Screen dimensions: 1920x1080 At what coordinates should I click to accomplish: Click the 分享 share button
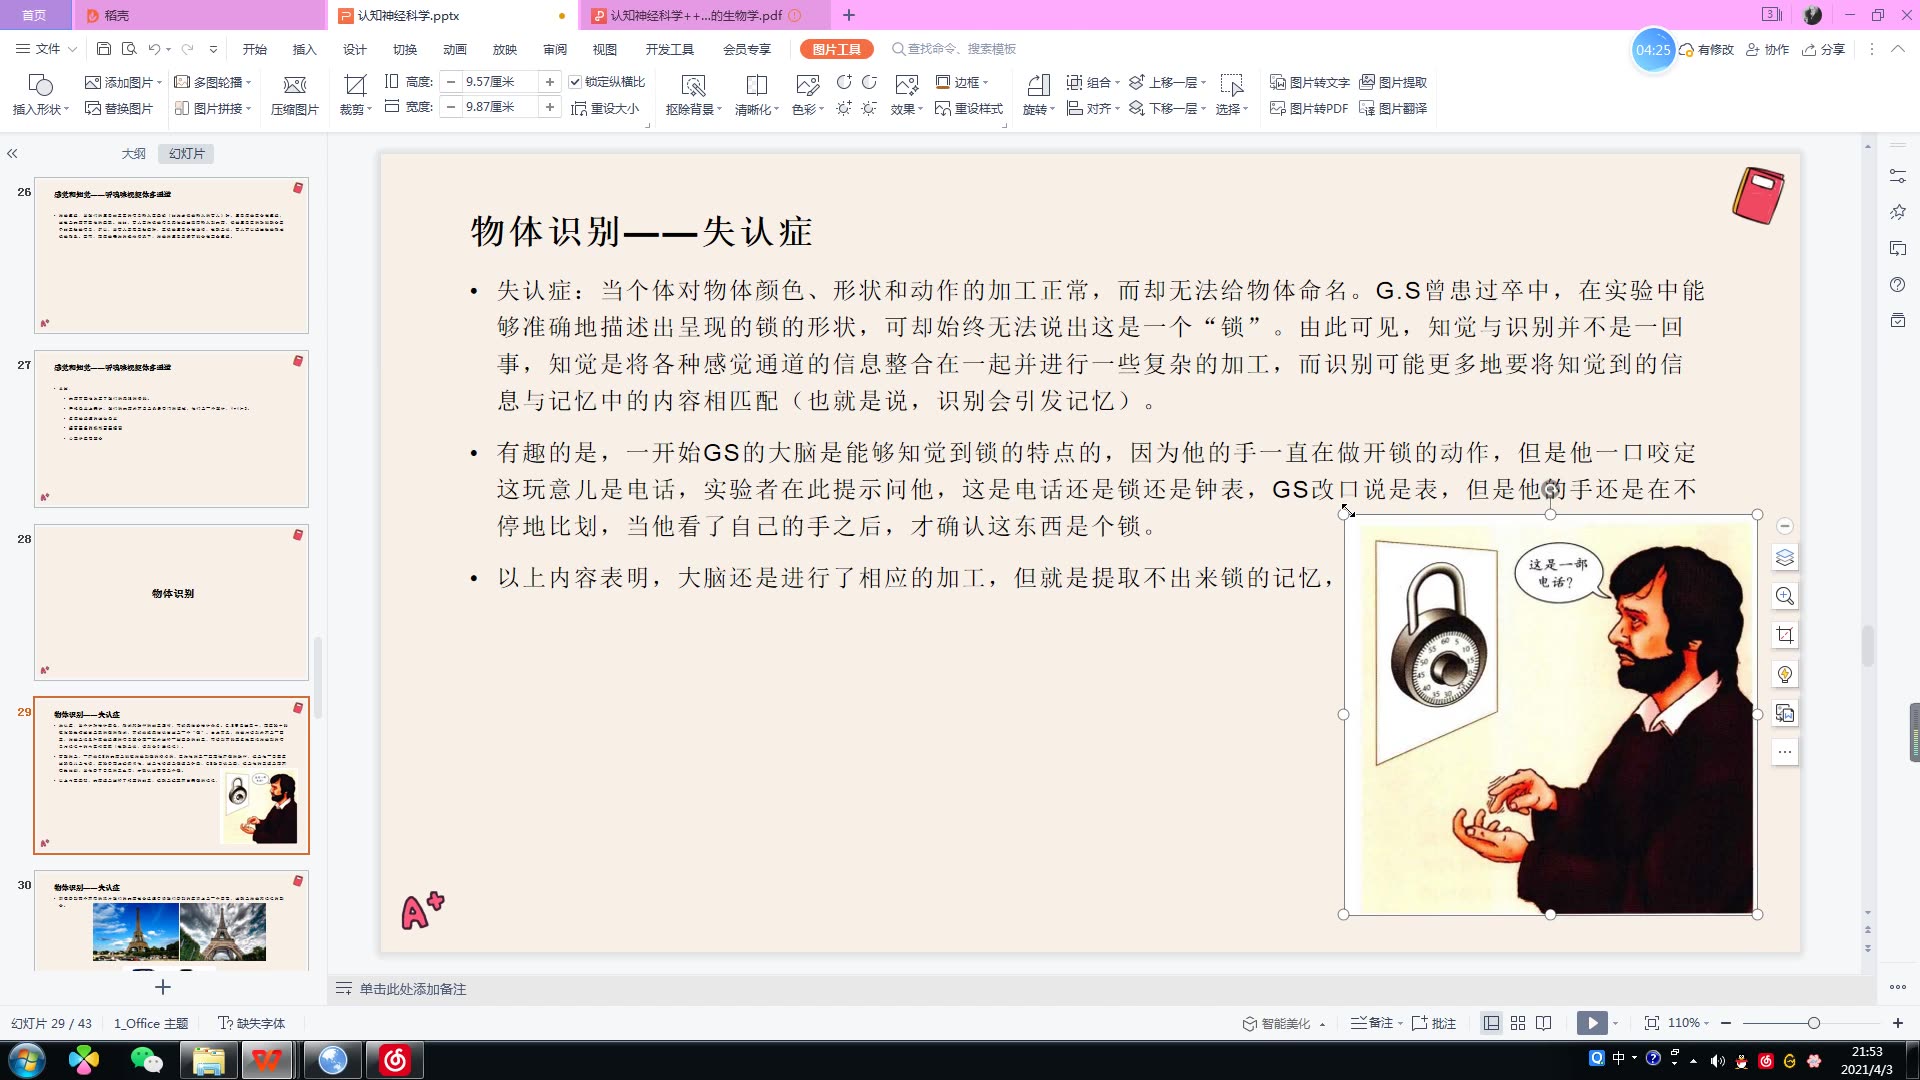point(1824,49)
